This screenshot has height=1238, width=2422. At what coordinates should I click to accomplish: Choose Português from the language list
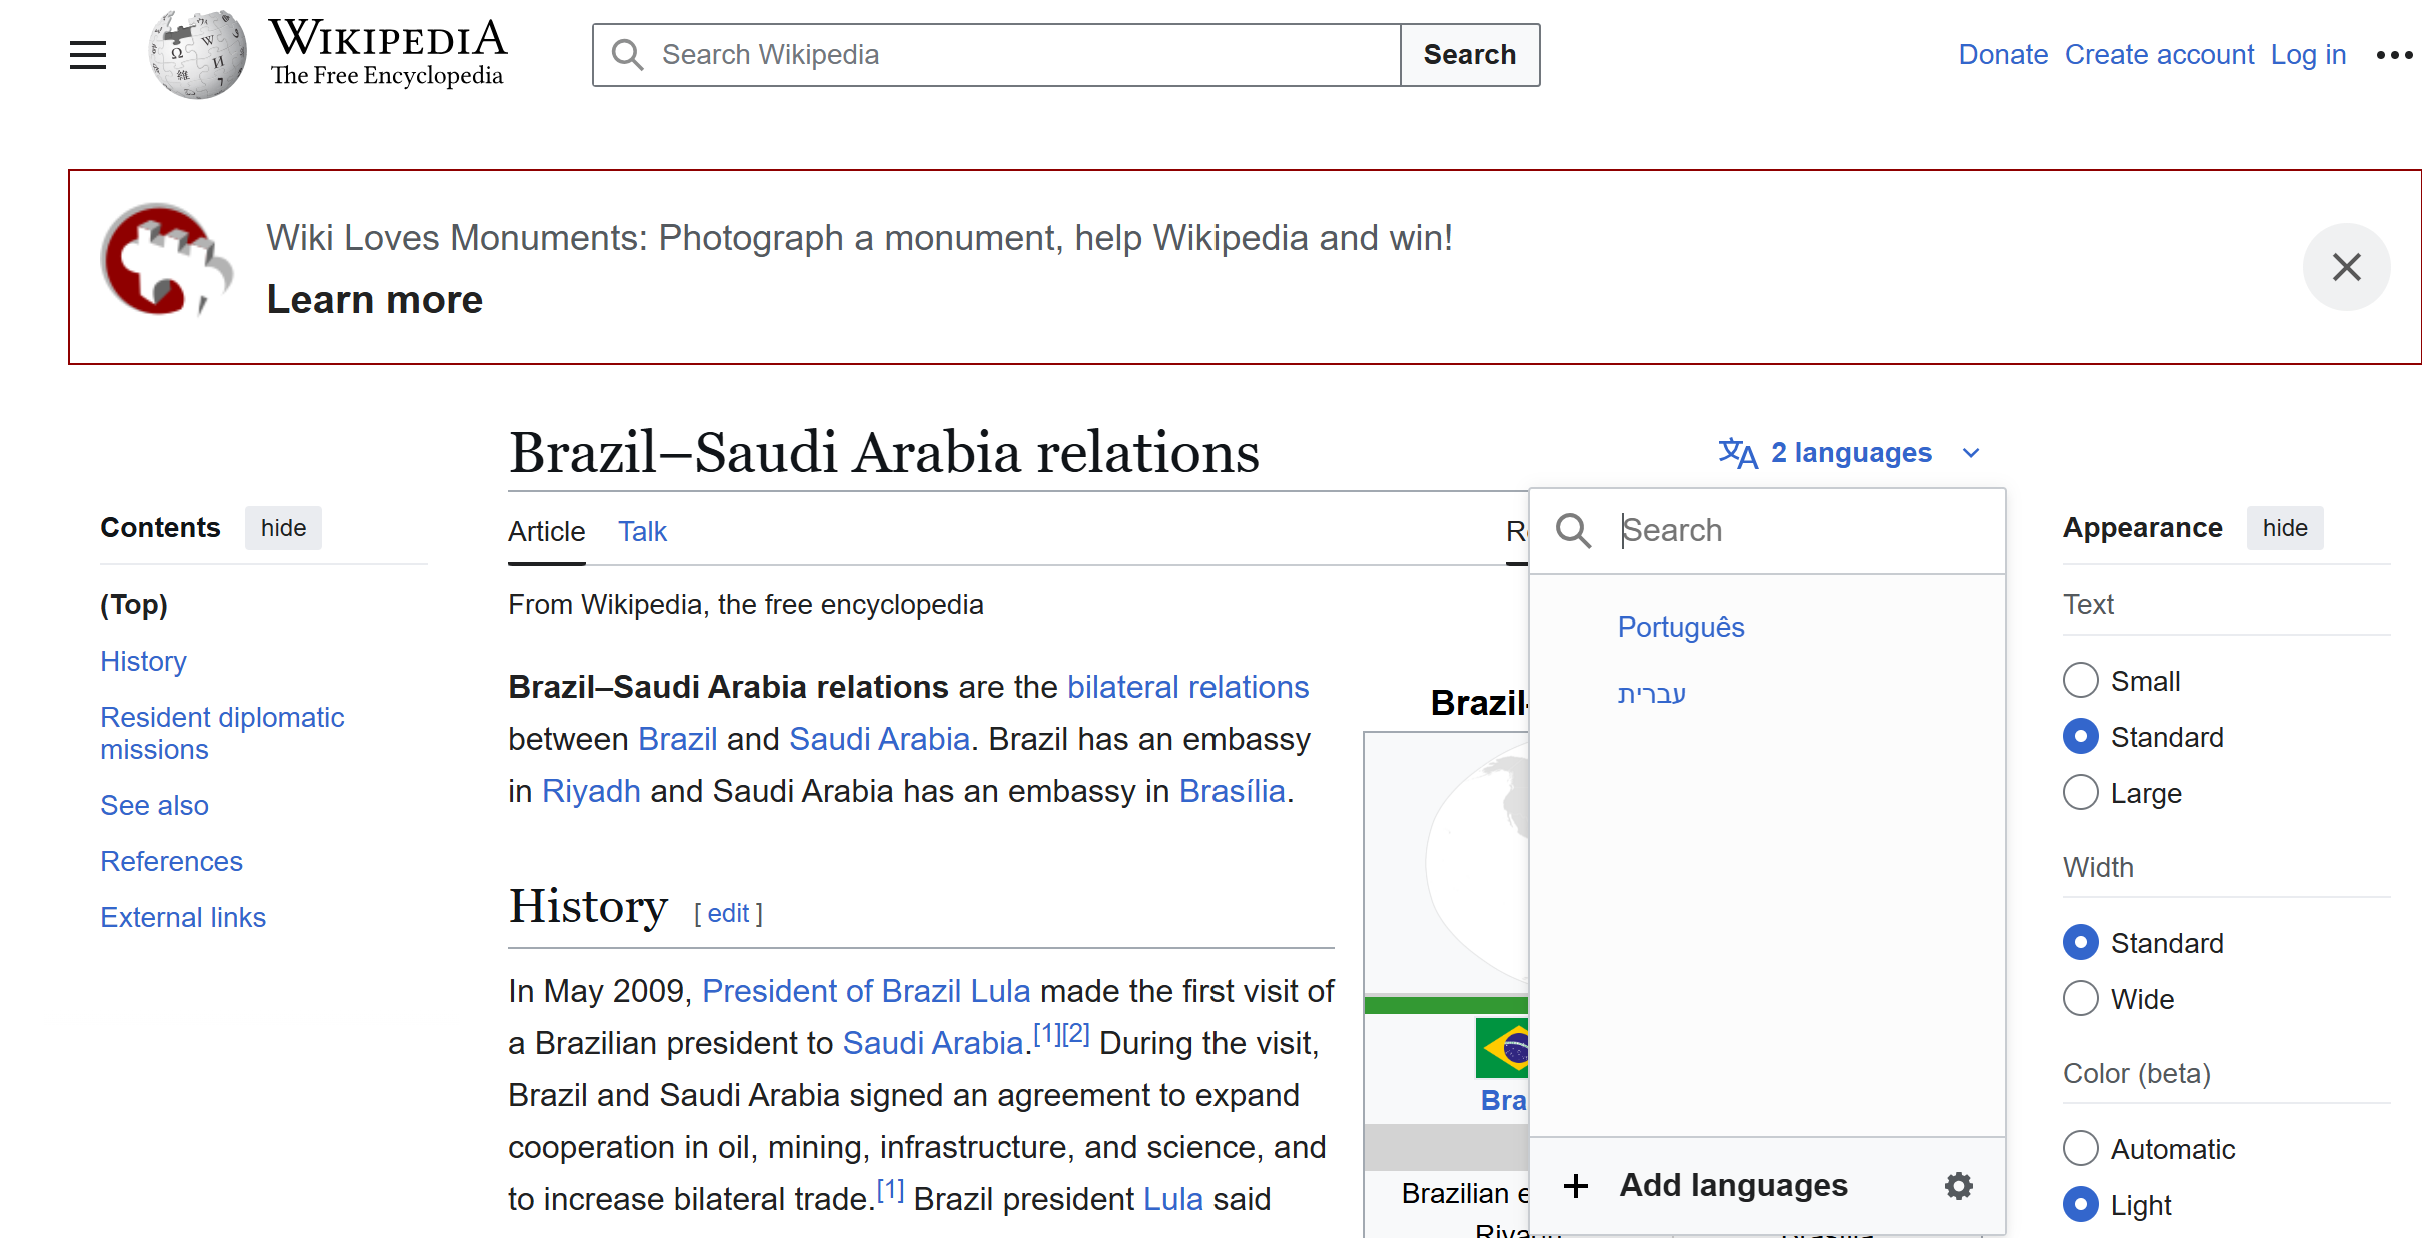(1681, 627)
